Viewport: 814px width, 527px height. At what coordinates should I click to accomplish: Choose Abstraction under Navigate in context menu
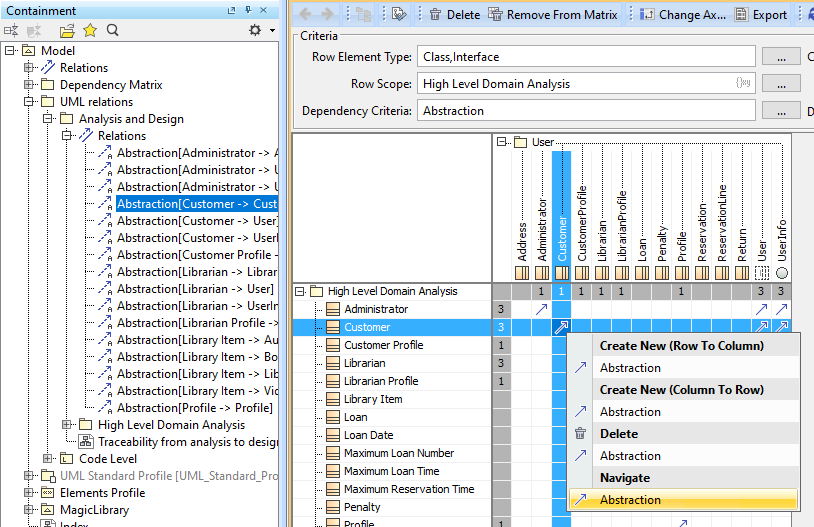[x=630, y=500]
